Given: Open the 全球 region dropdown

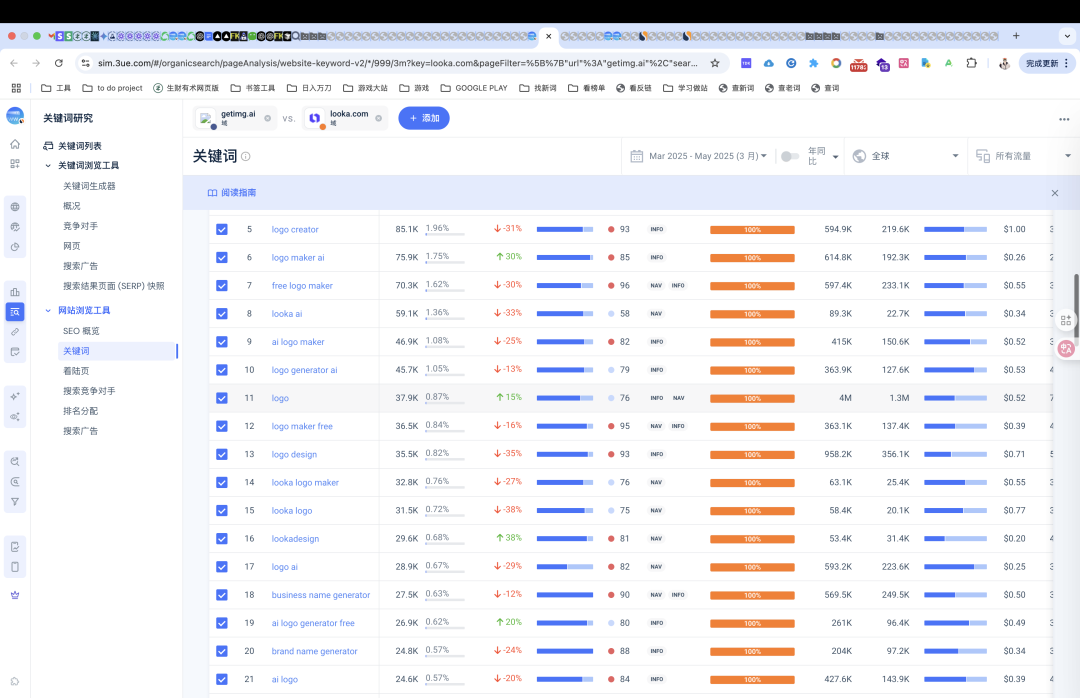Looking at the screenshot, I should (x=905, y=156).
